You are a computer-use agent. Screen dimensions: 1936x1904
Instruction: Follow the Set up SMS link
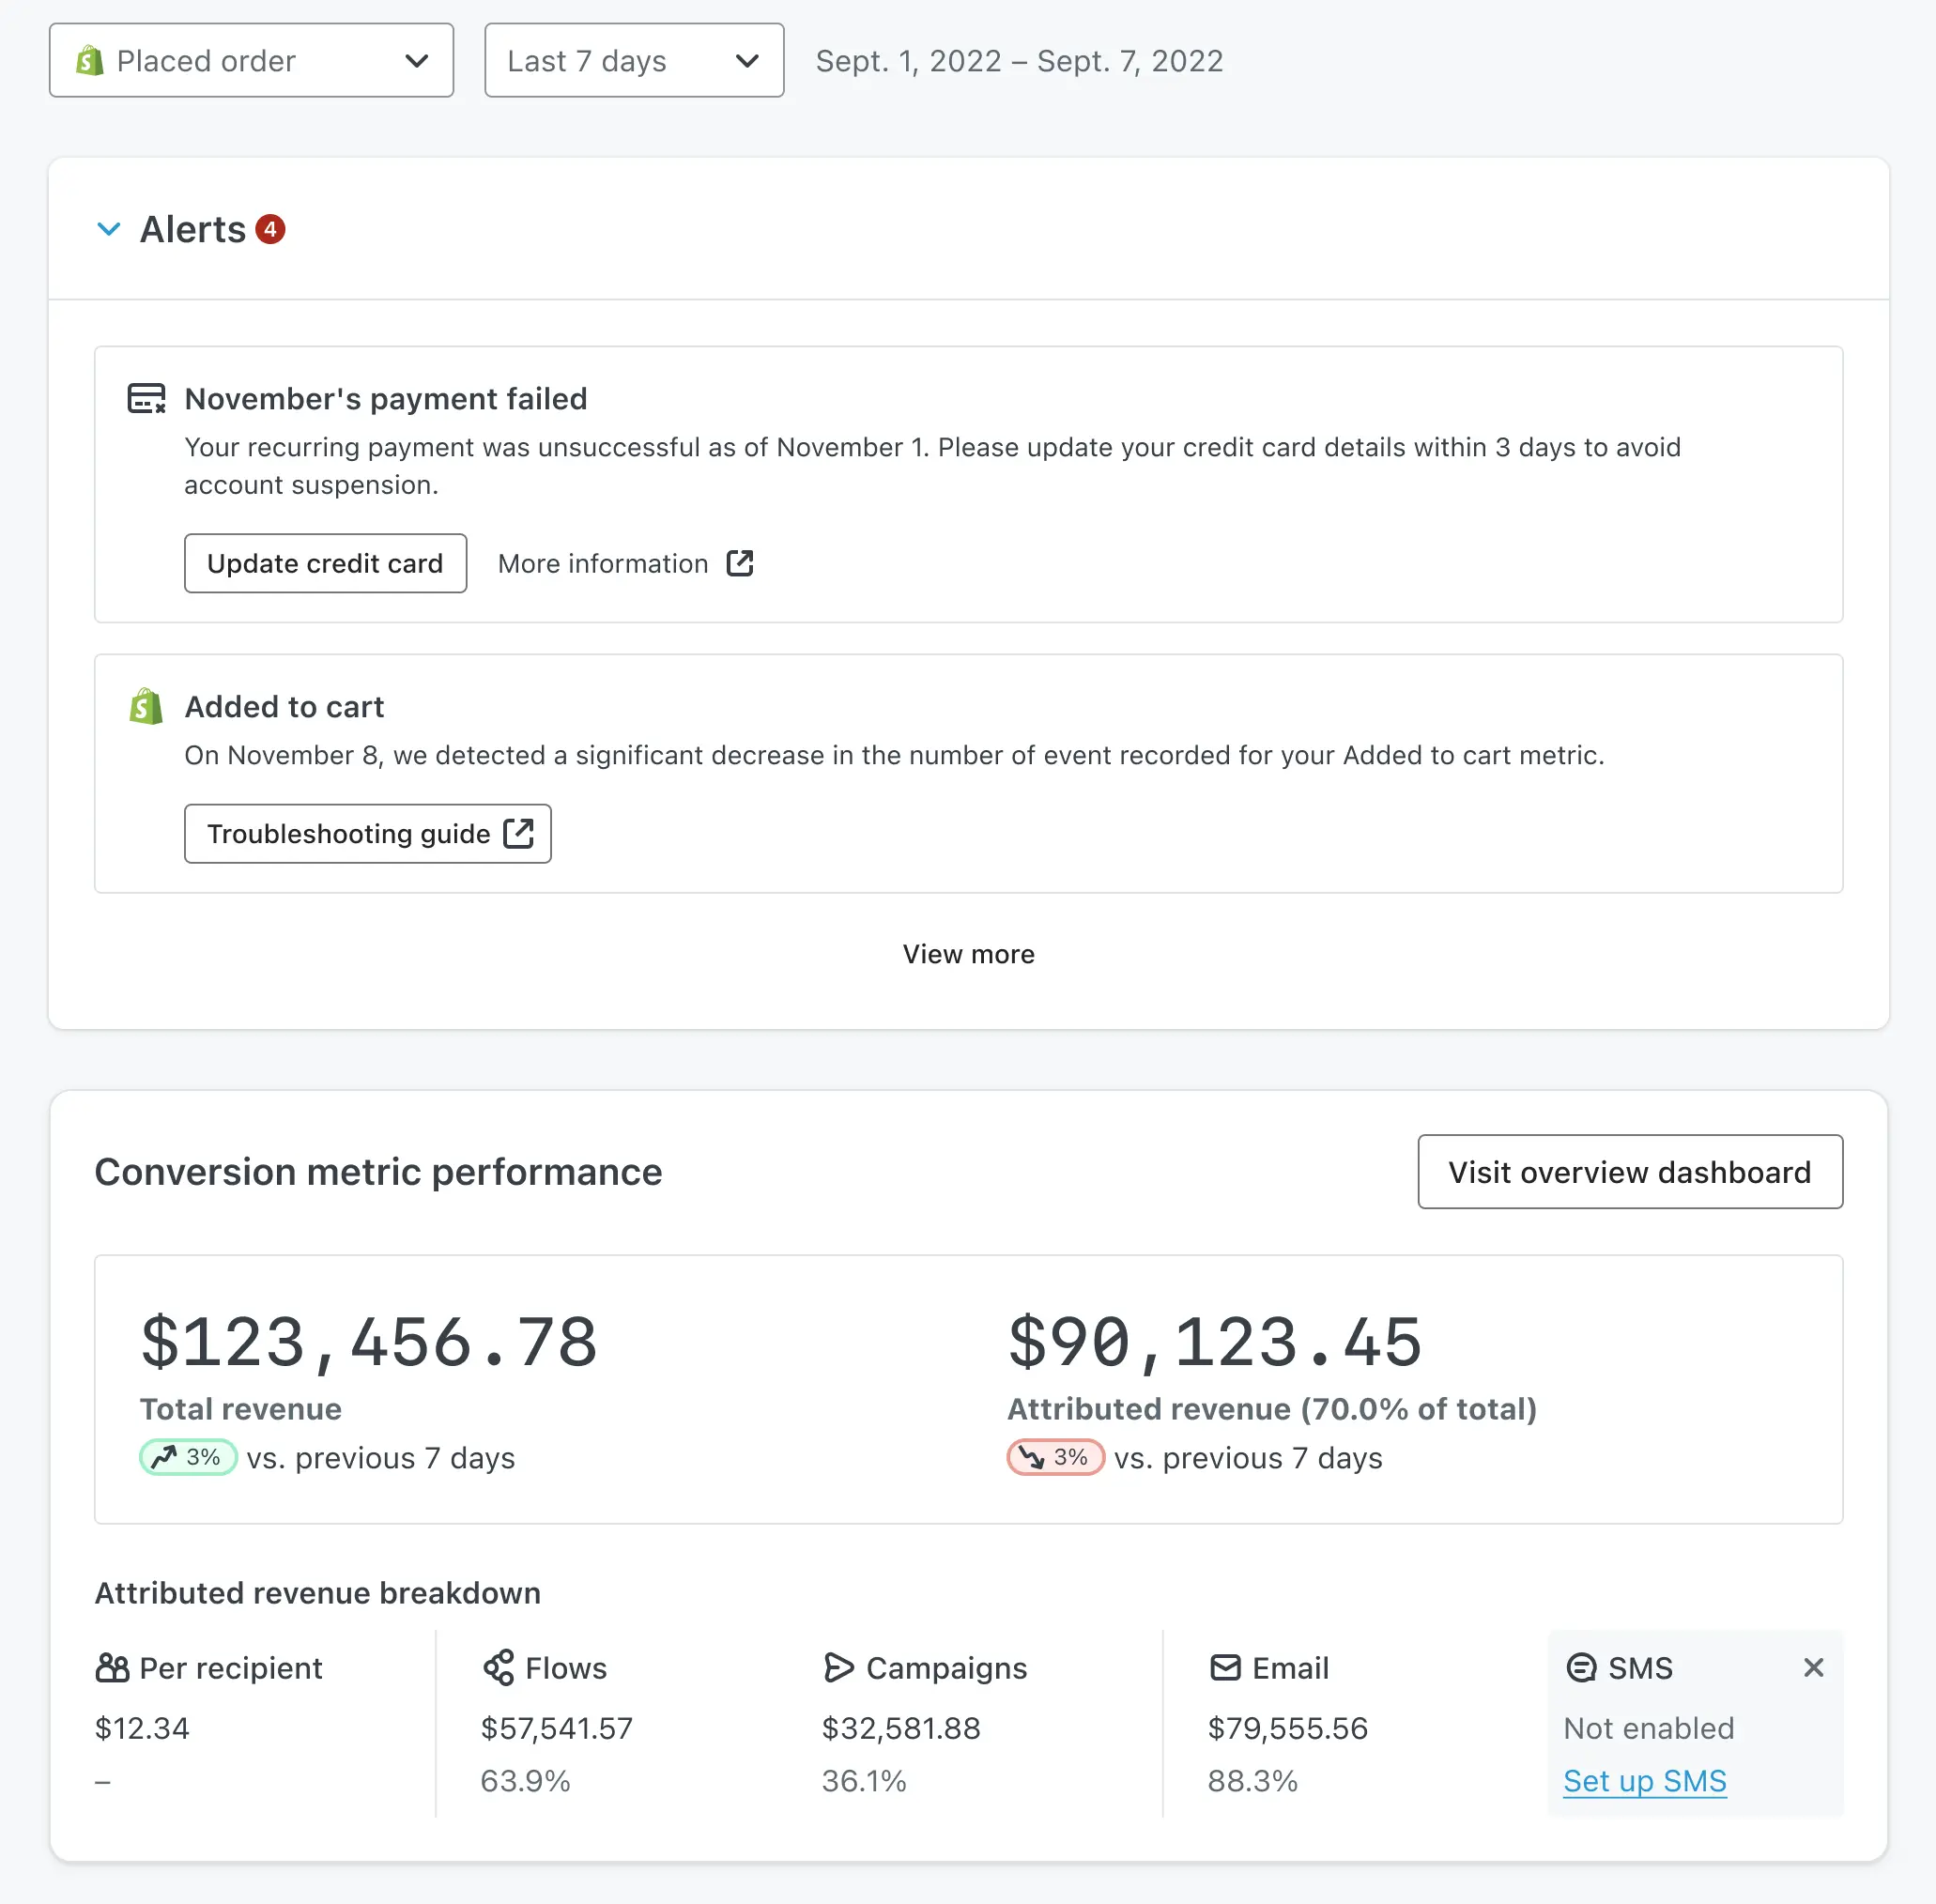tap(1644, 1781)
